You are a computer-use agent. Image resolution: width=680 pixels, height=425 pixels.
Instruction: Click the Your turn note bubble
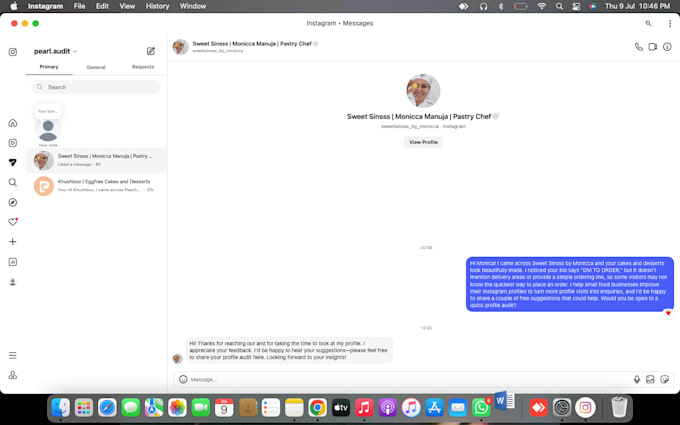[x=48, y=111]
